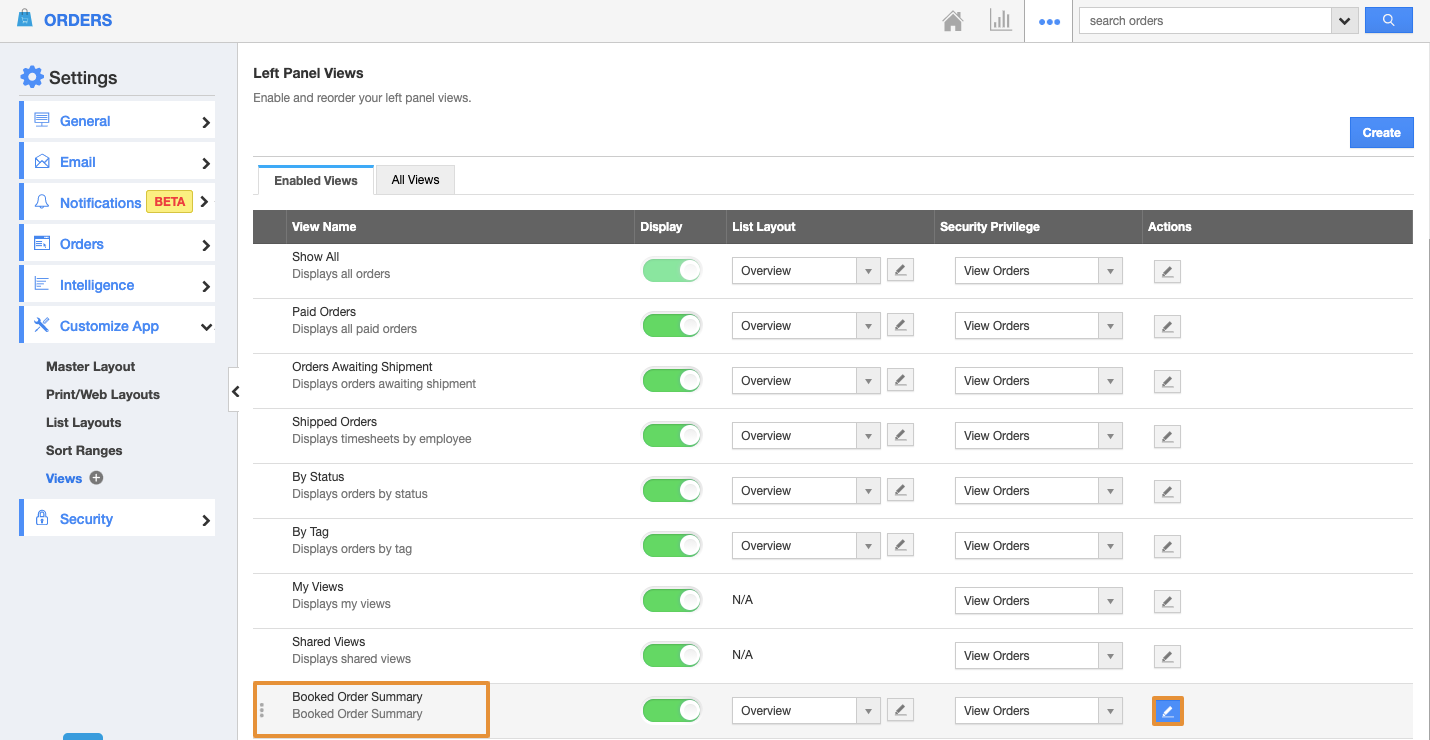
Task: Disable display of Paid Orders view
Action: pos(671,326)
